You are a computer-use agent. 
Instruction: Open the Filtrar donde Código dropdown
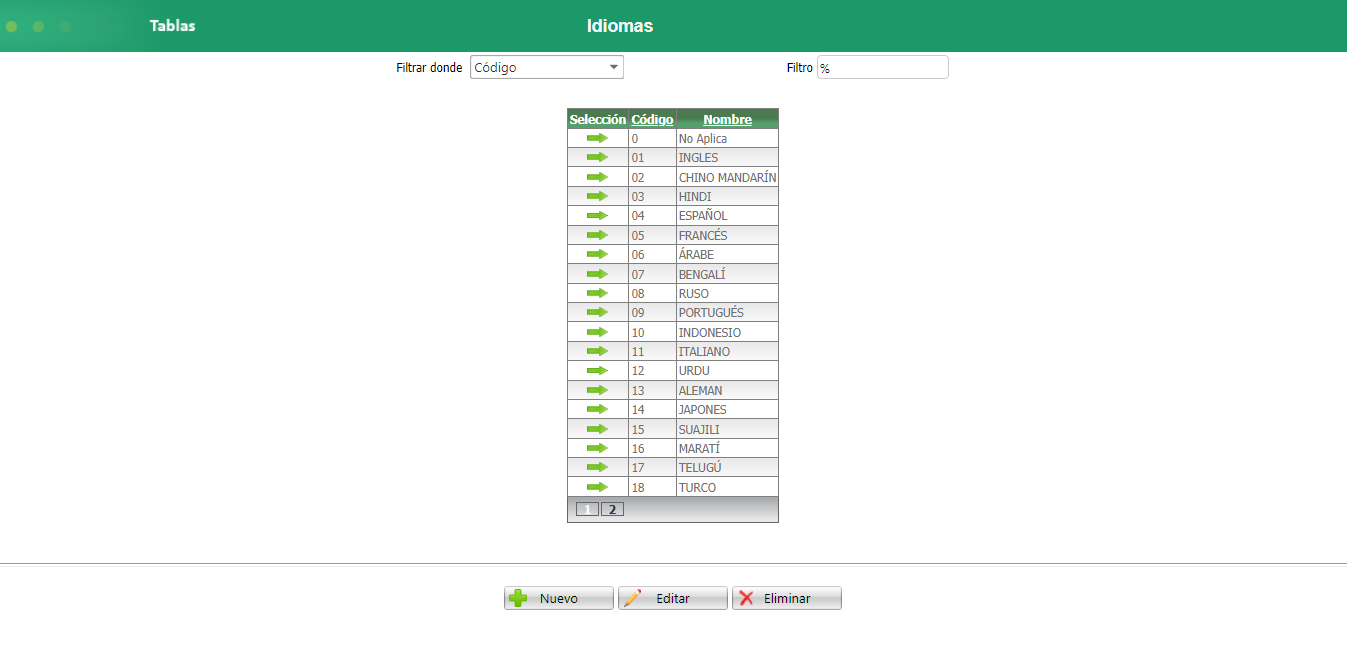coord(547,67)
